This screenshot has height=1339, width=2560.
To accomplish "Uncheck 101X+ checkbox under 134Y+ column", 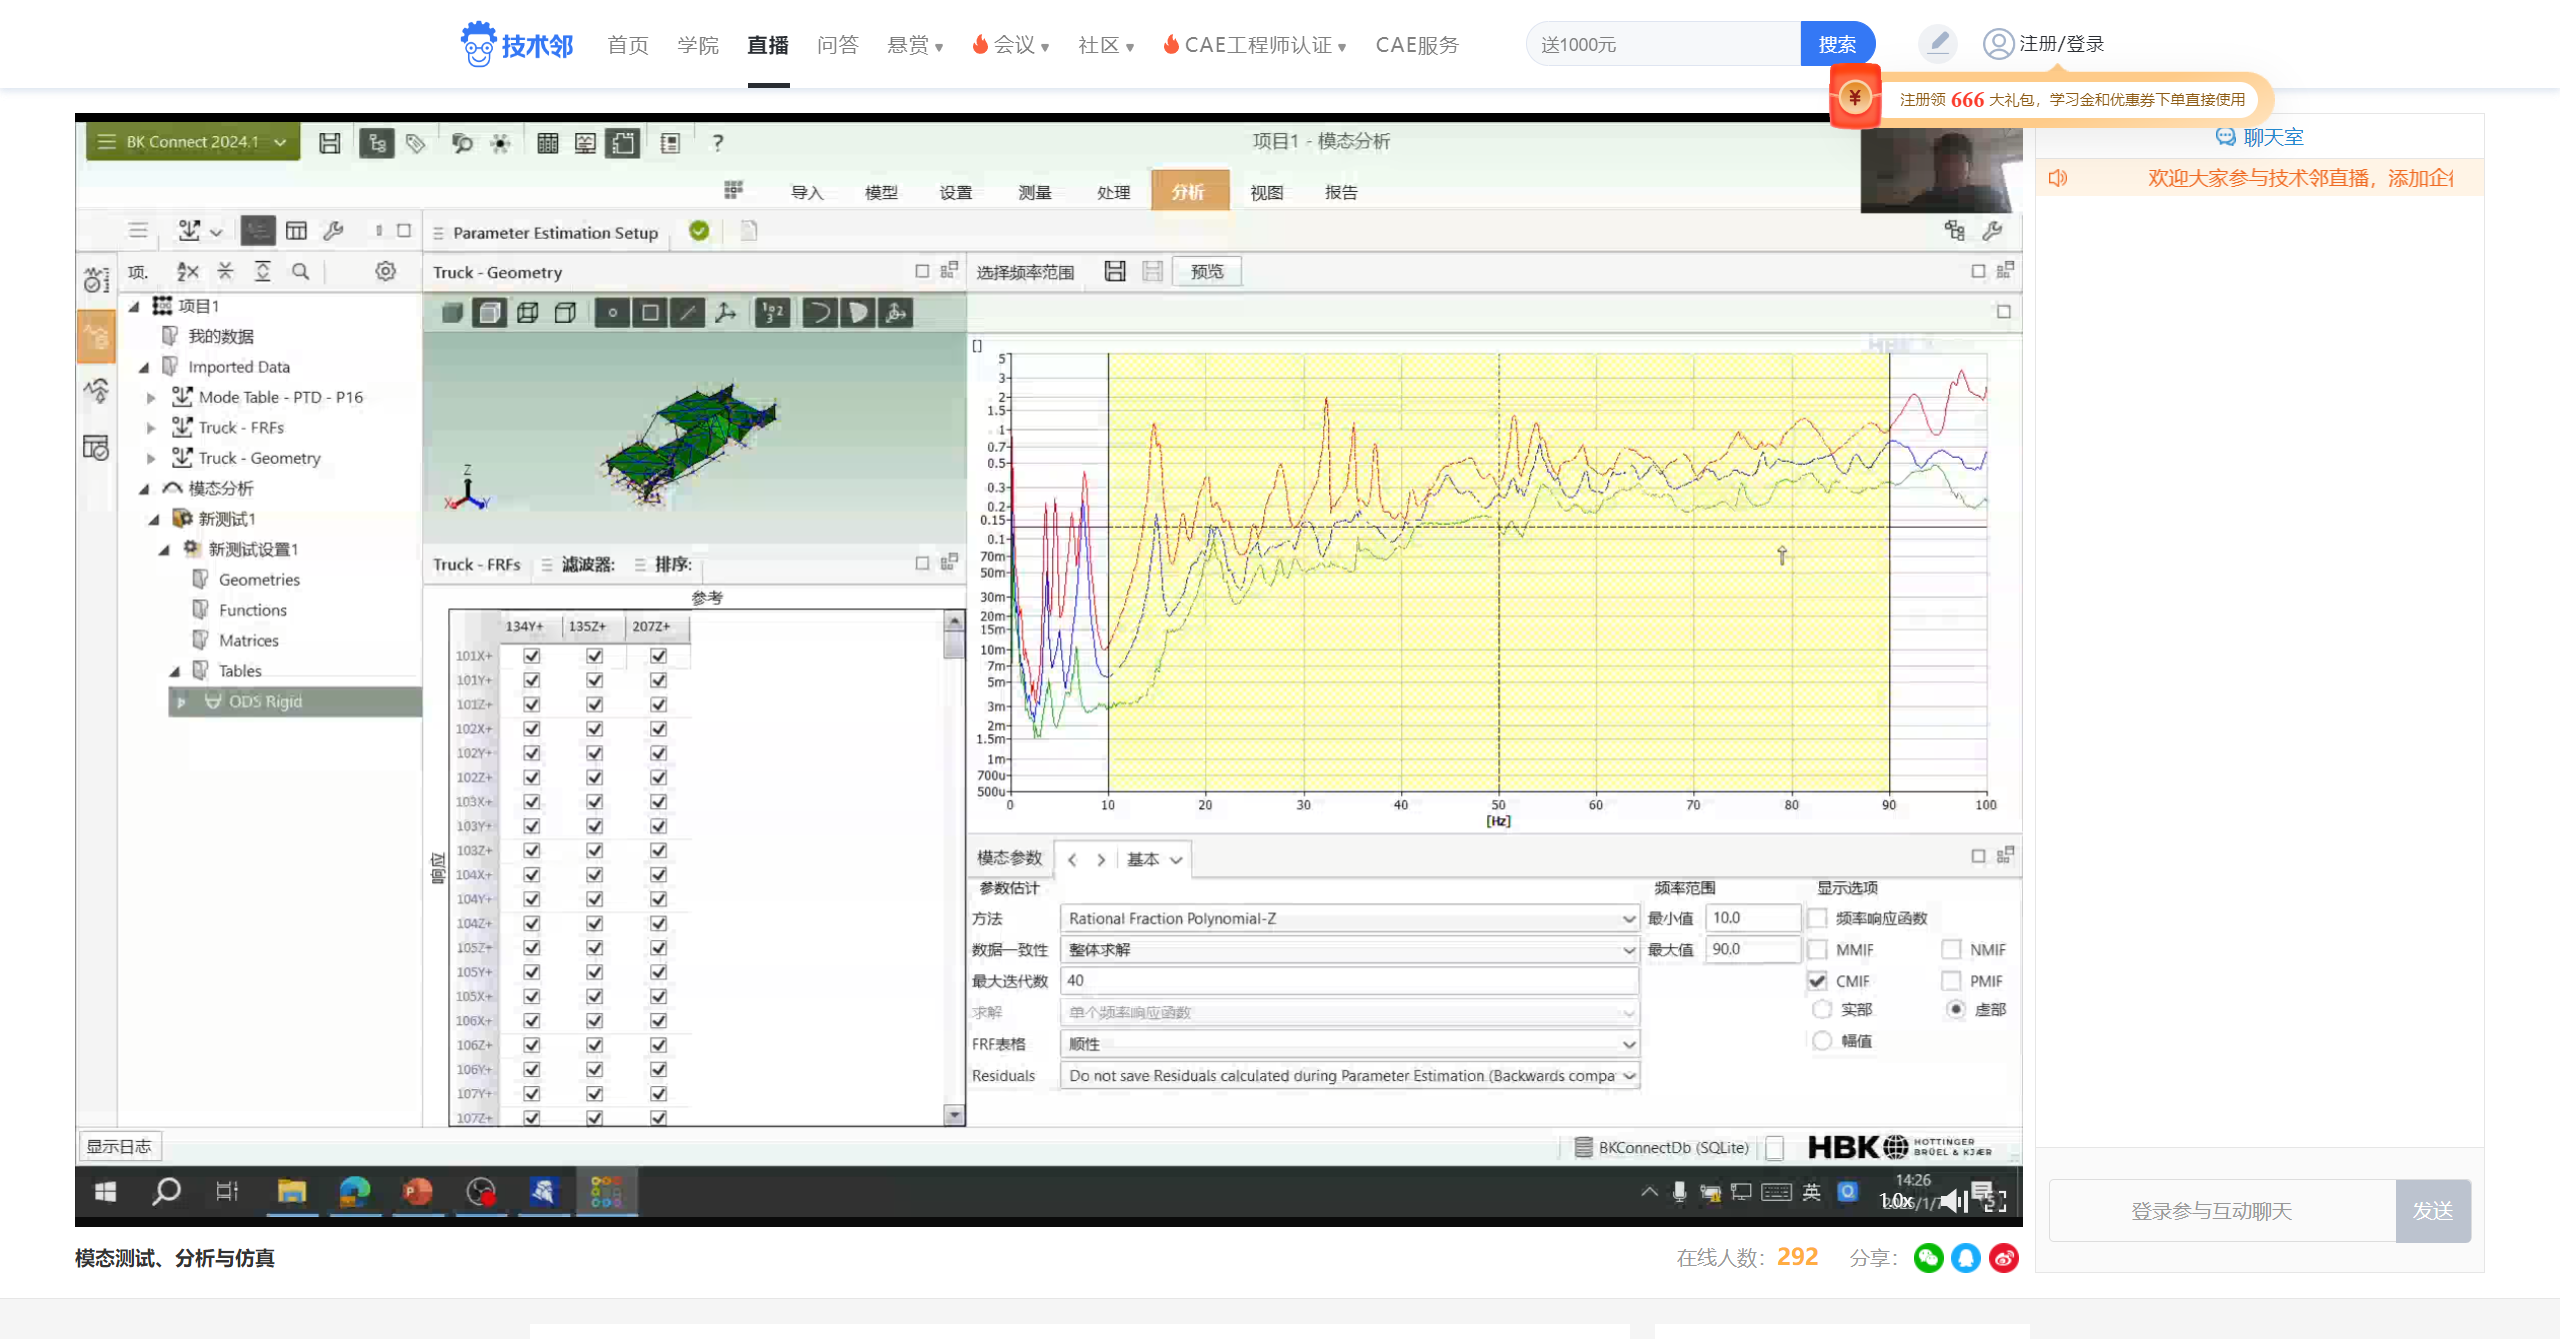I will point(532,656).
